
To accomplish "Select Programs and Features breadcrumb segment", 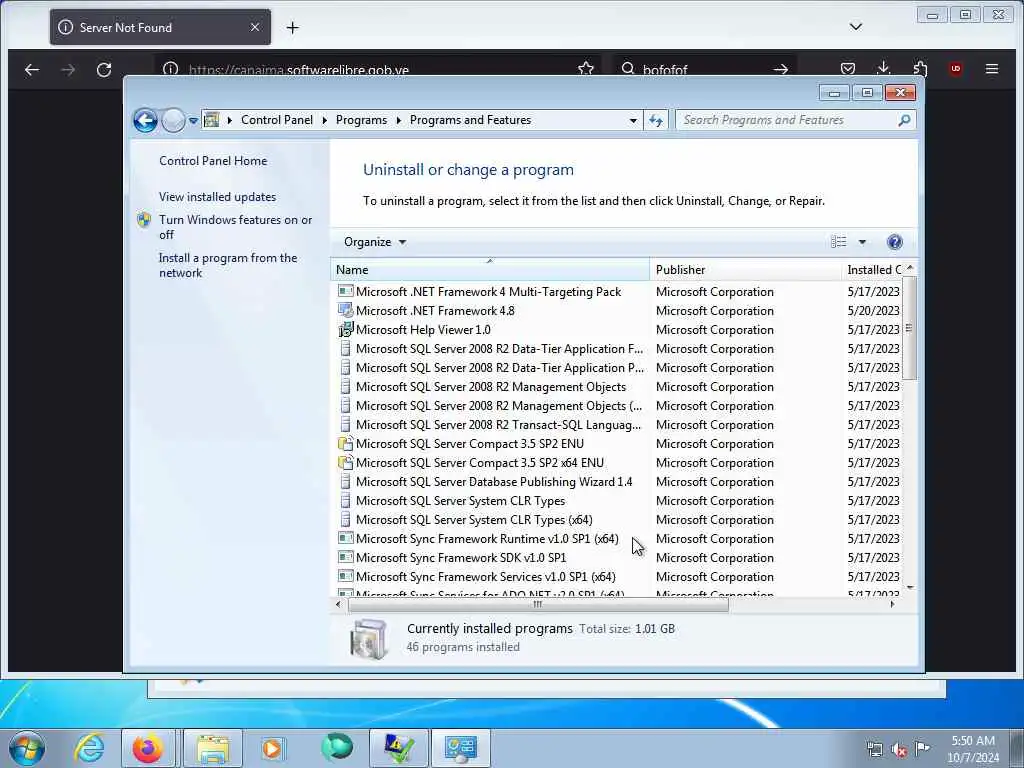I will pyautogui.click(x=470, y=120).
